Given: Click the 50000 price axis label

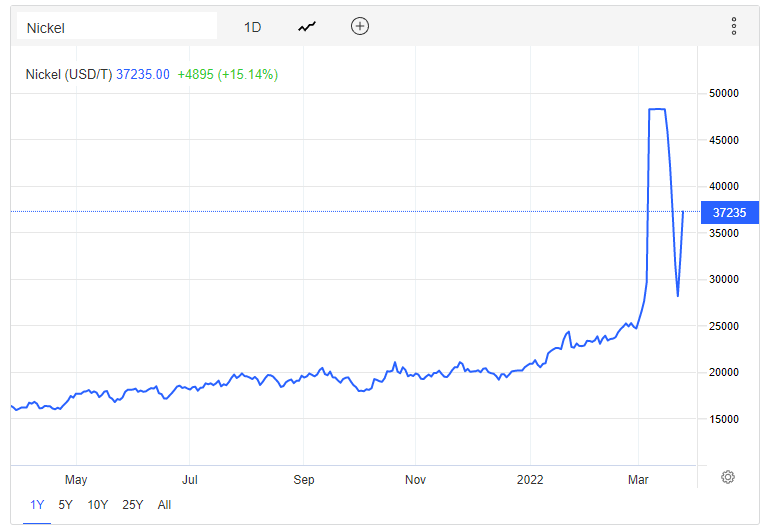Looking at the screenshot, I should (724, 93).
